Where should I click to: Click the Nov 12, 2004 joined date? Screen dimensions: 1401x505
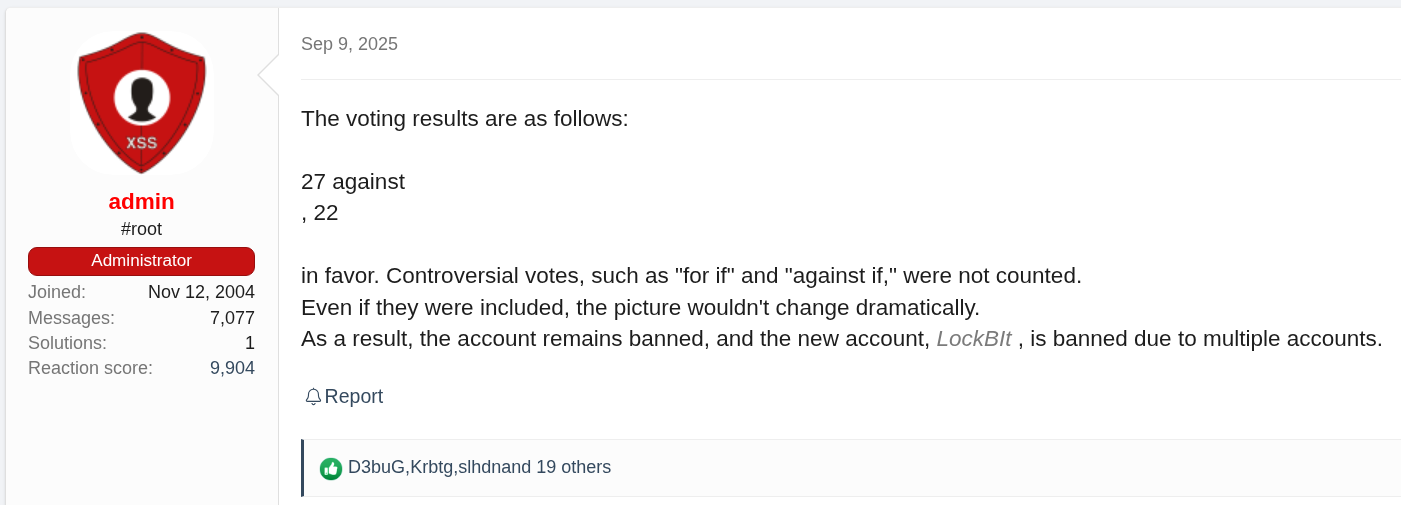tap(201, 292)
